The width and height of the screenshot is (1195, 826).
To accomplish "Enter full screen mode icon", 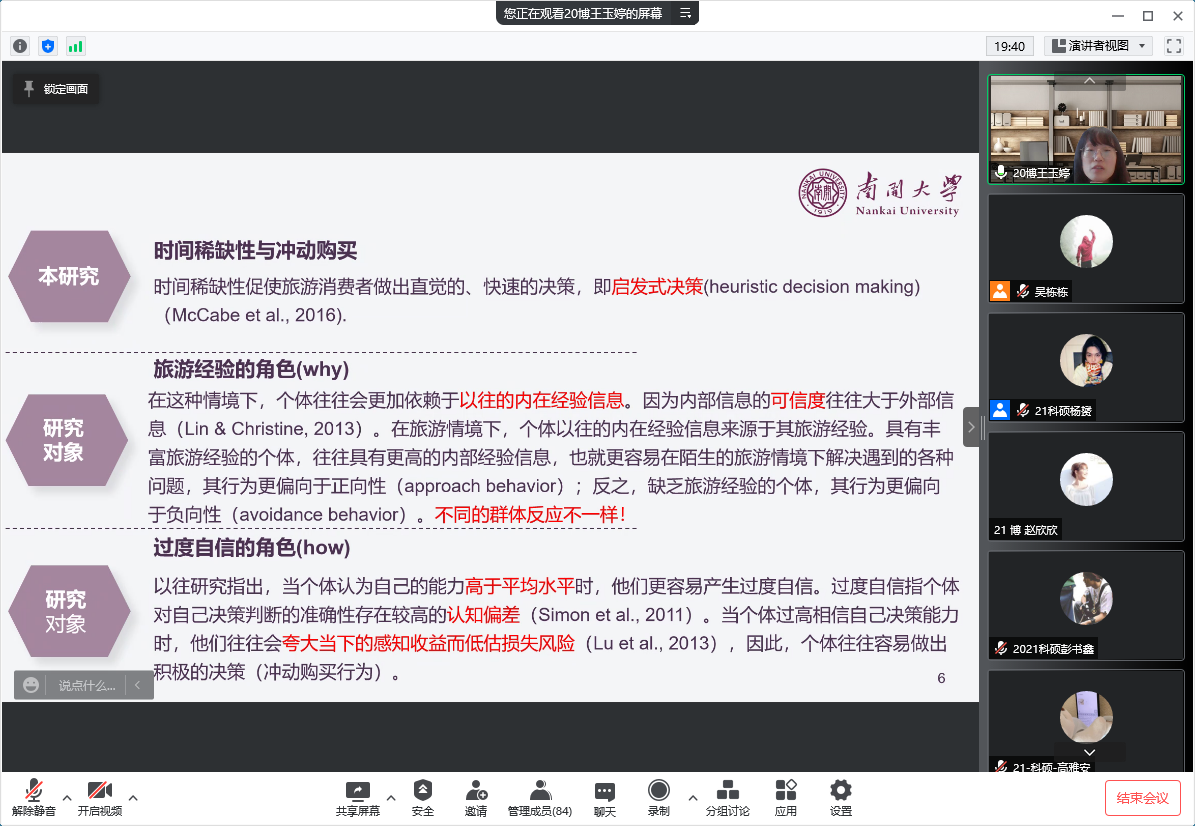I will (x=1174, y=46).
